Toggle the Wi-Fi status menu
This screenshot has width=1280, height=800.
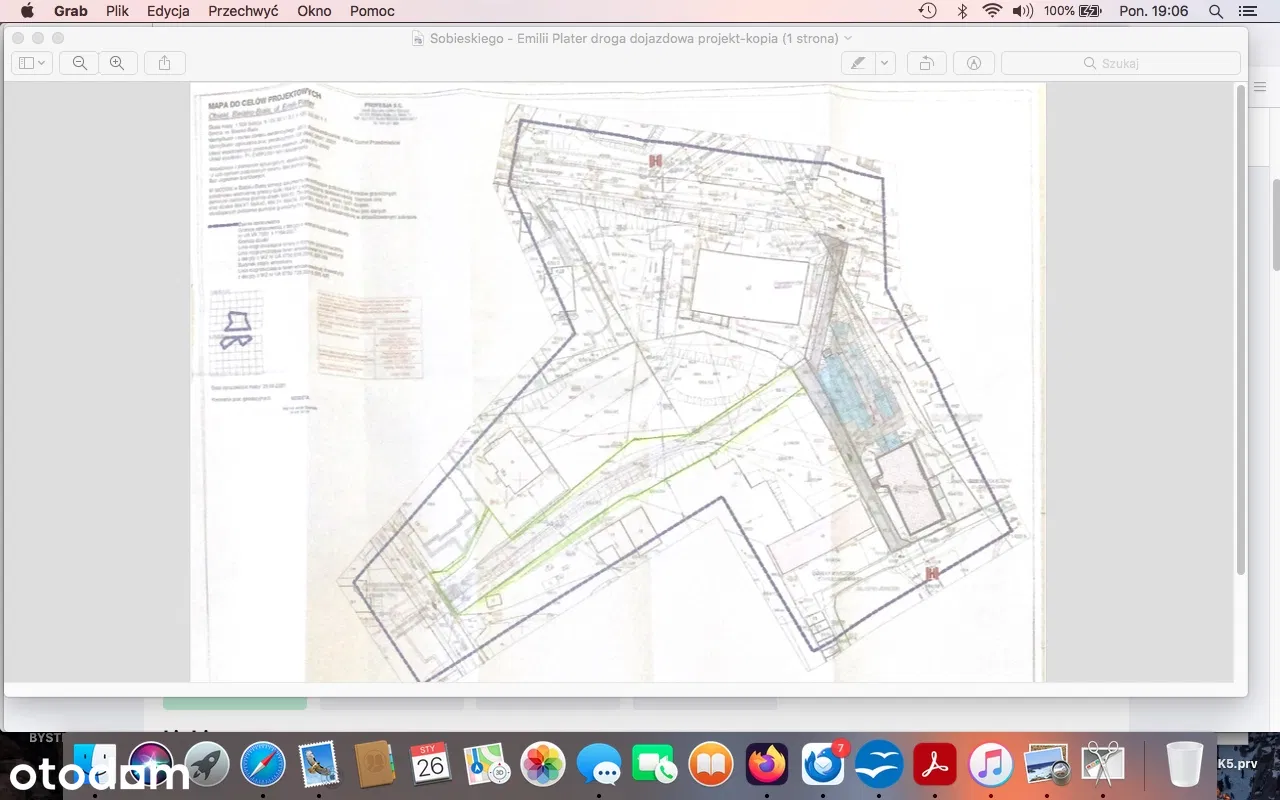pos(992,11)
